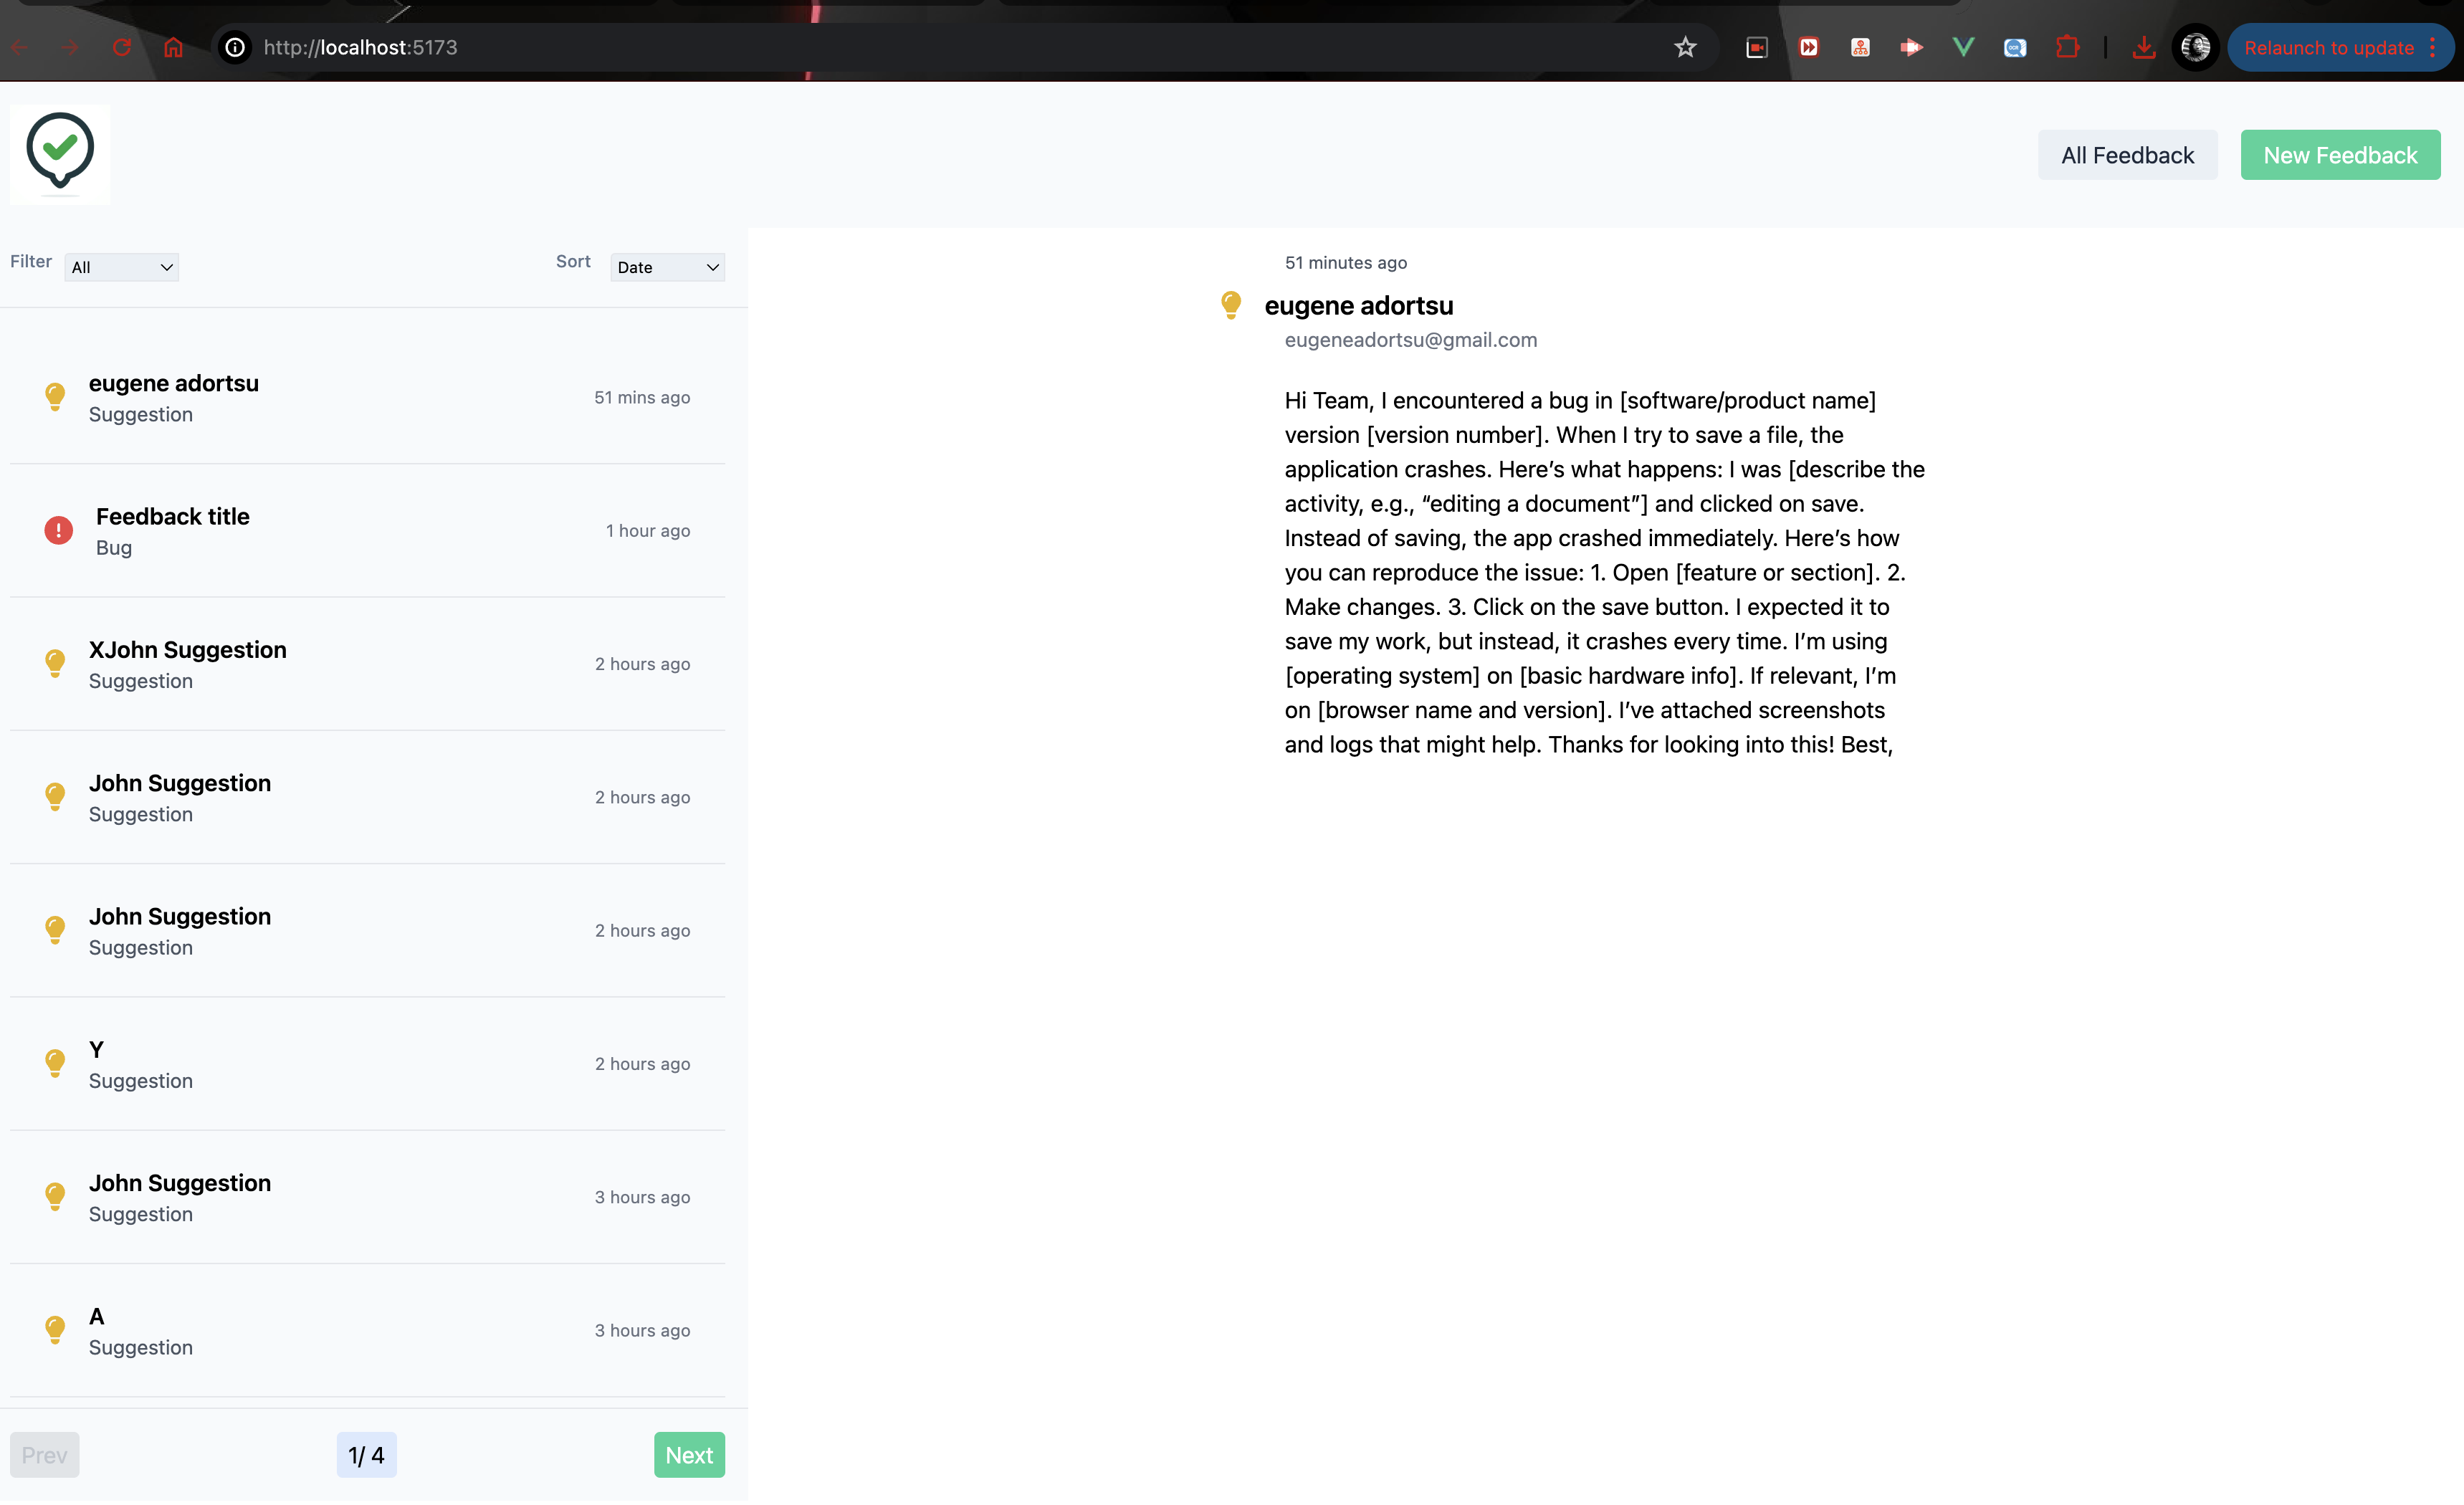Click the site info icon in address bar
The height and width of the screenshot is (1505, 2464).
pos(234,47)
